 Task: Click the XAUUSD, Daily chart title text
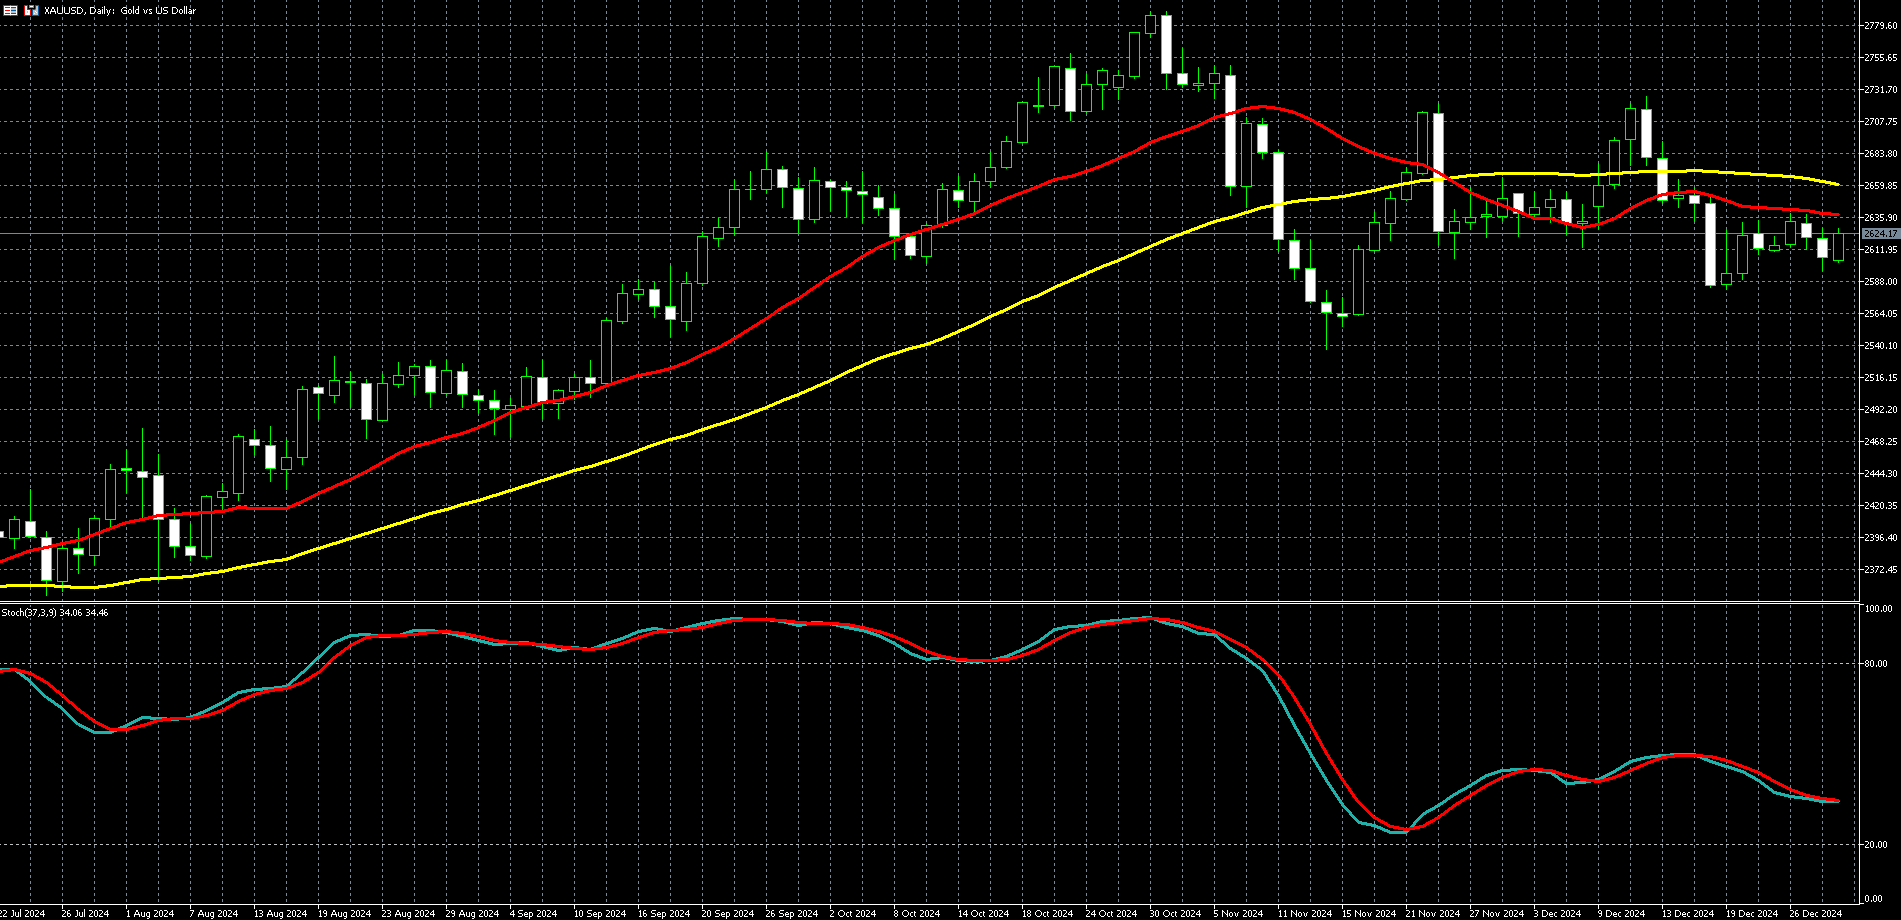point(121,10)
